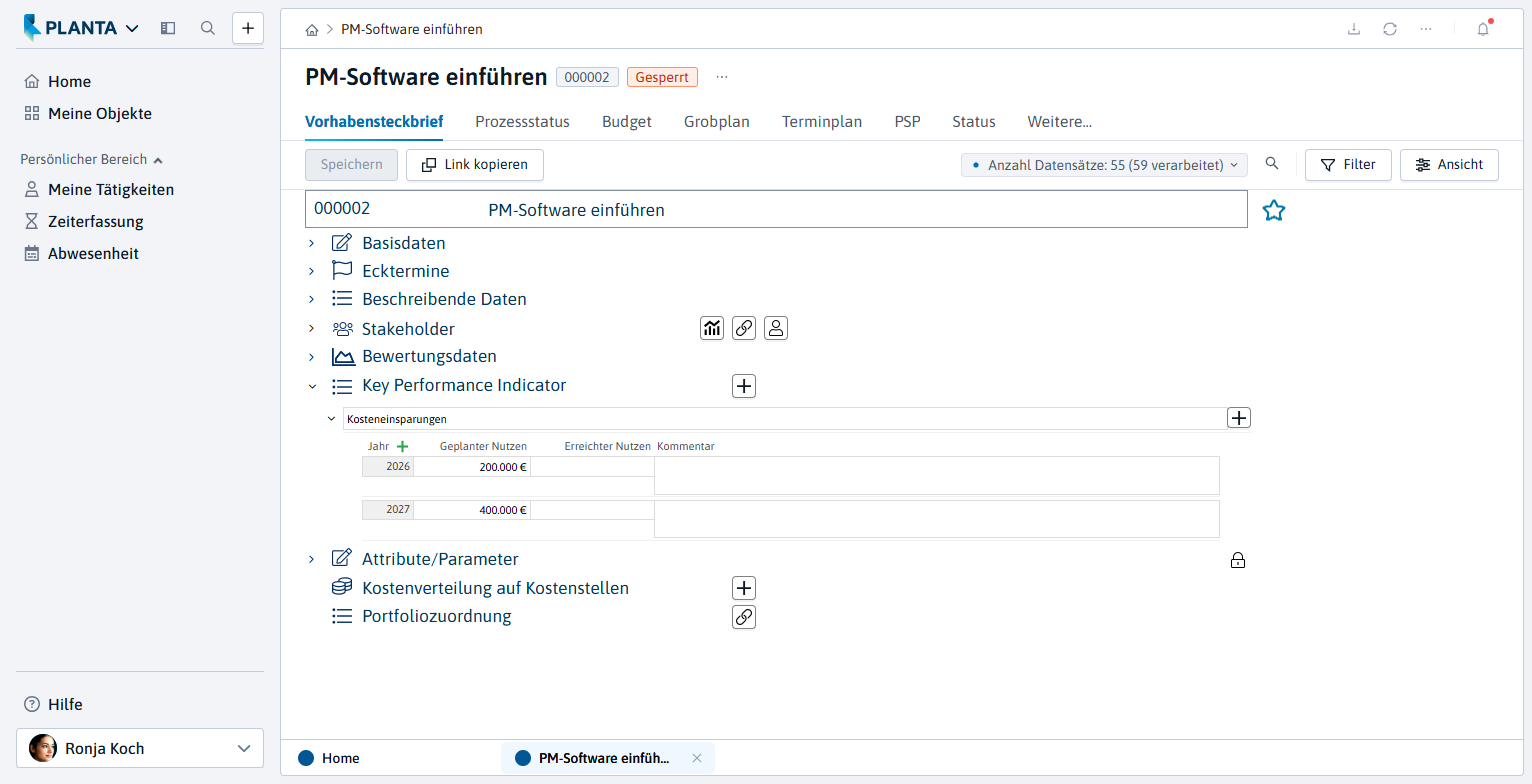Expand the Stakeholder section
Viewport: 1532px width, 784px height.
[x=312, y=329]
